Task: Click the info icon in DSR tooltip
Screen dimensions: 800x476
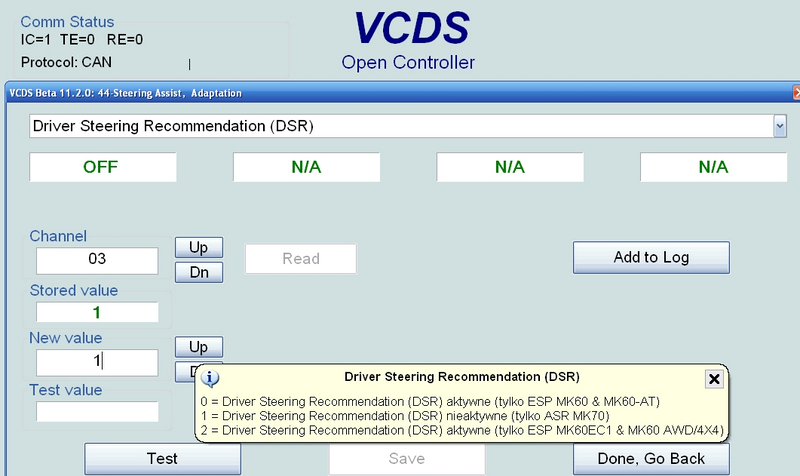Action: pyautogui.click(x=210, y=378)
